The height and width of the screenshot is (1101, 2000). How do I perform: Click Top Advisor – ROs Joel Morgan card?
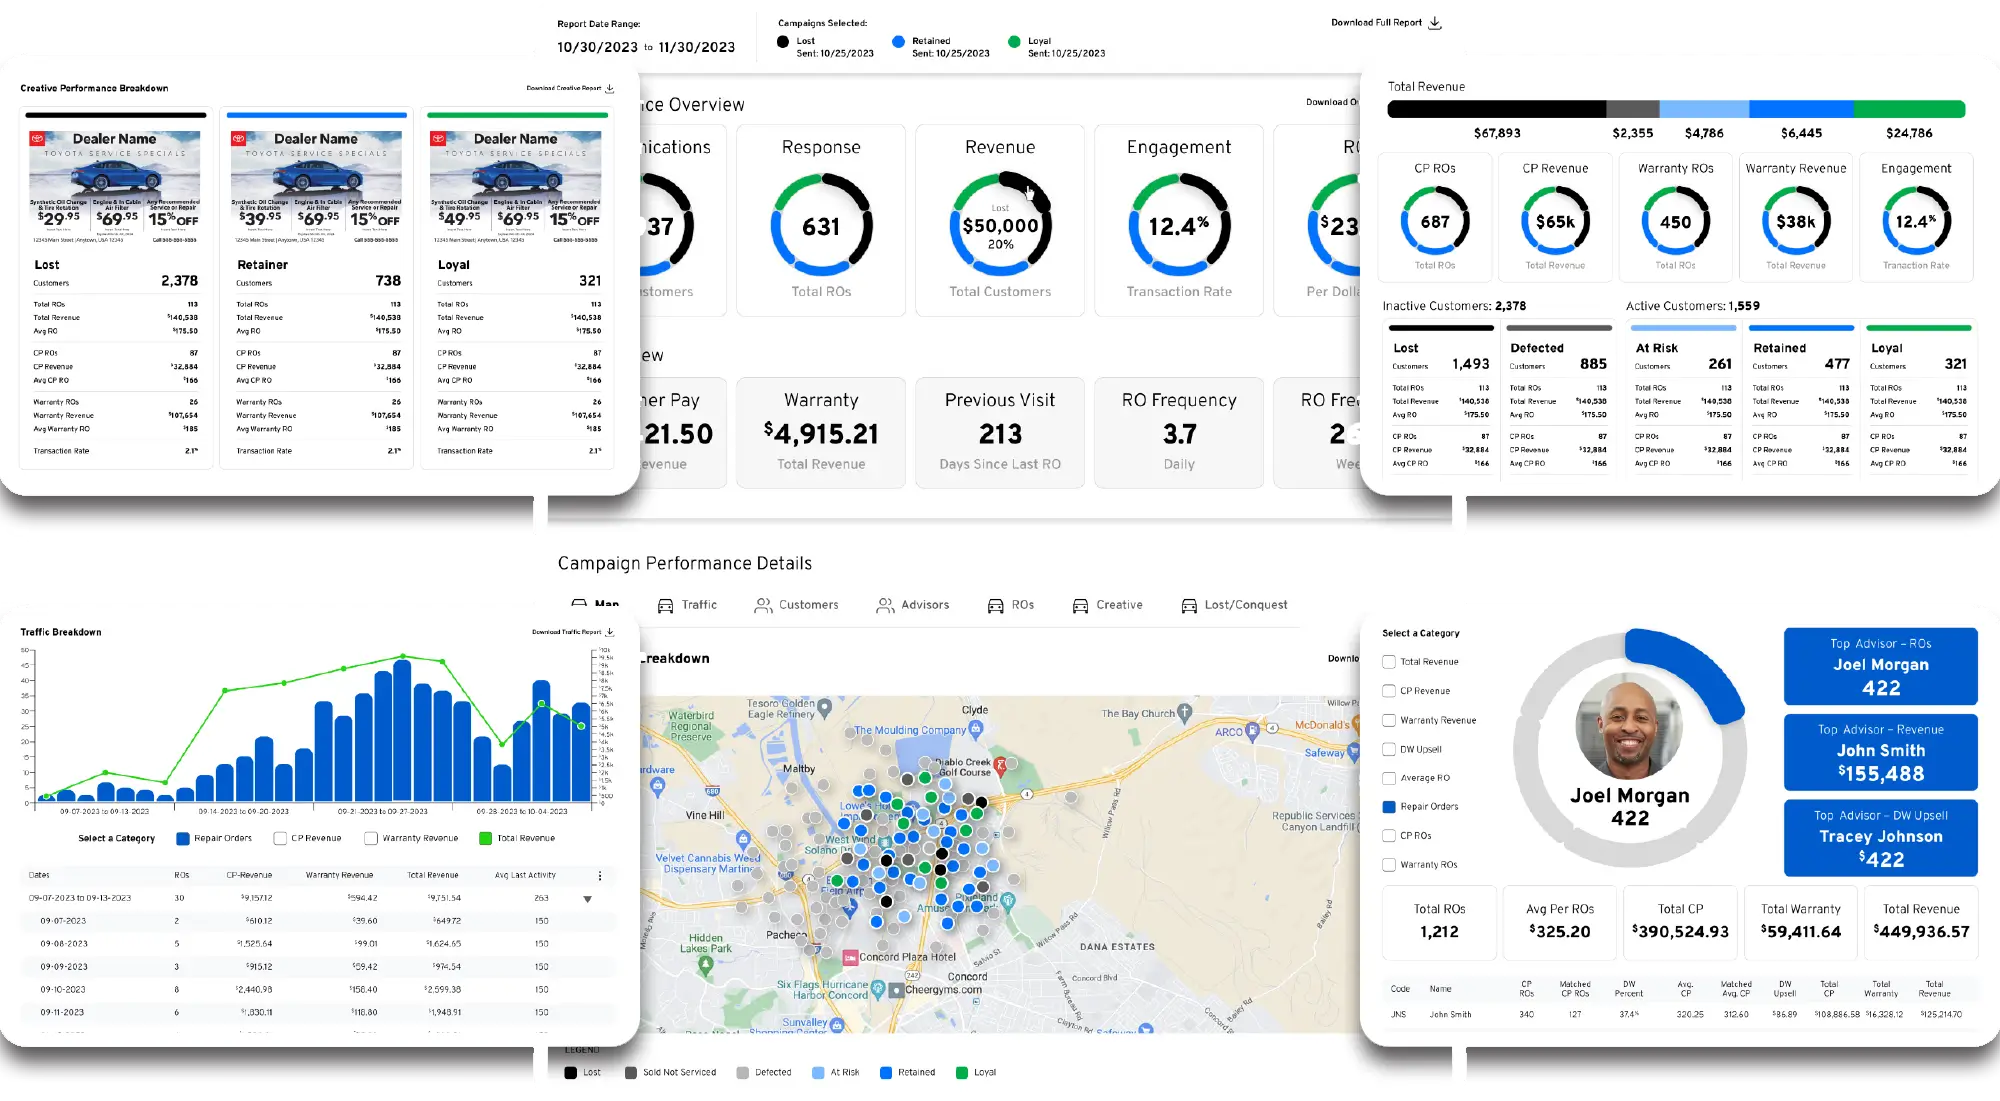pos(1881,666)
